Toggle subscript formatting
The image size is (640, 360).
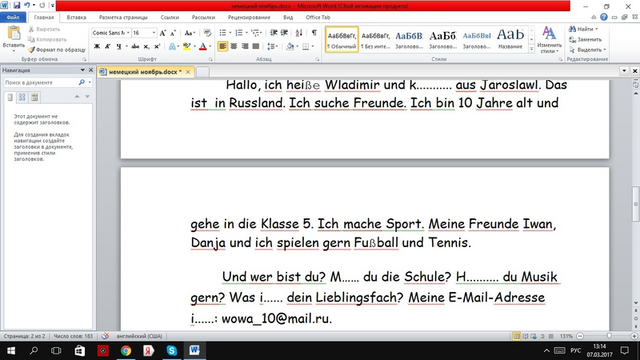[x=146, y=47]
